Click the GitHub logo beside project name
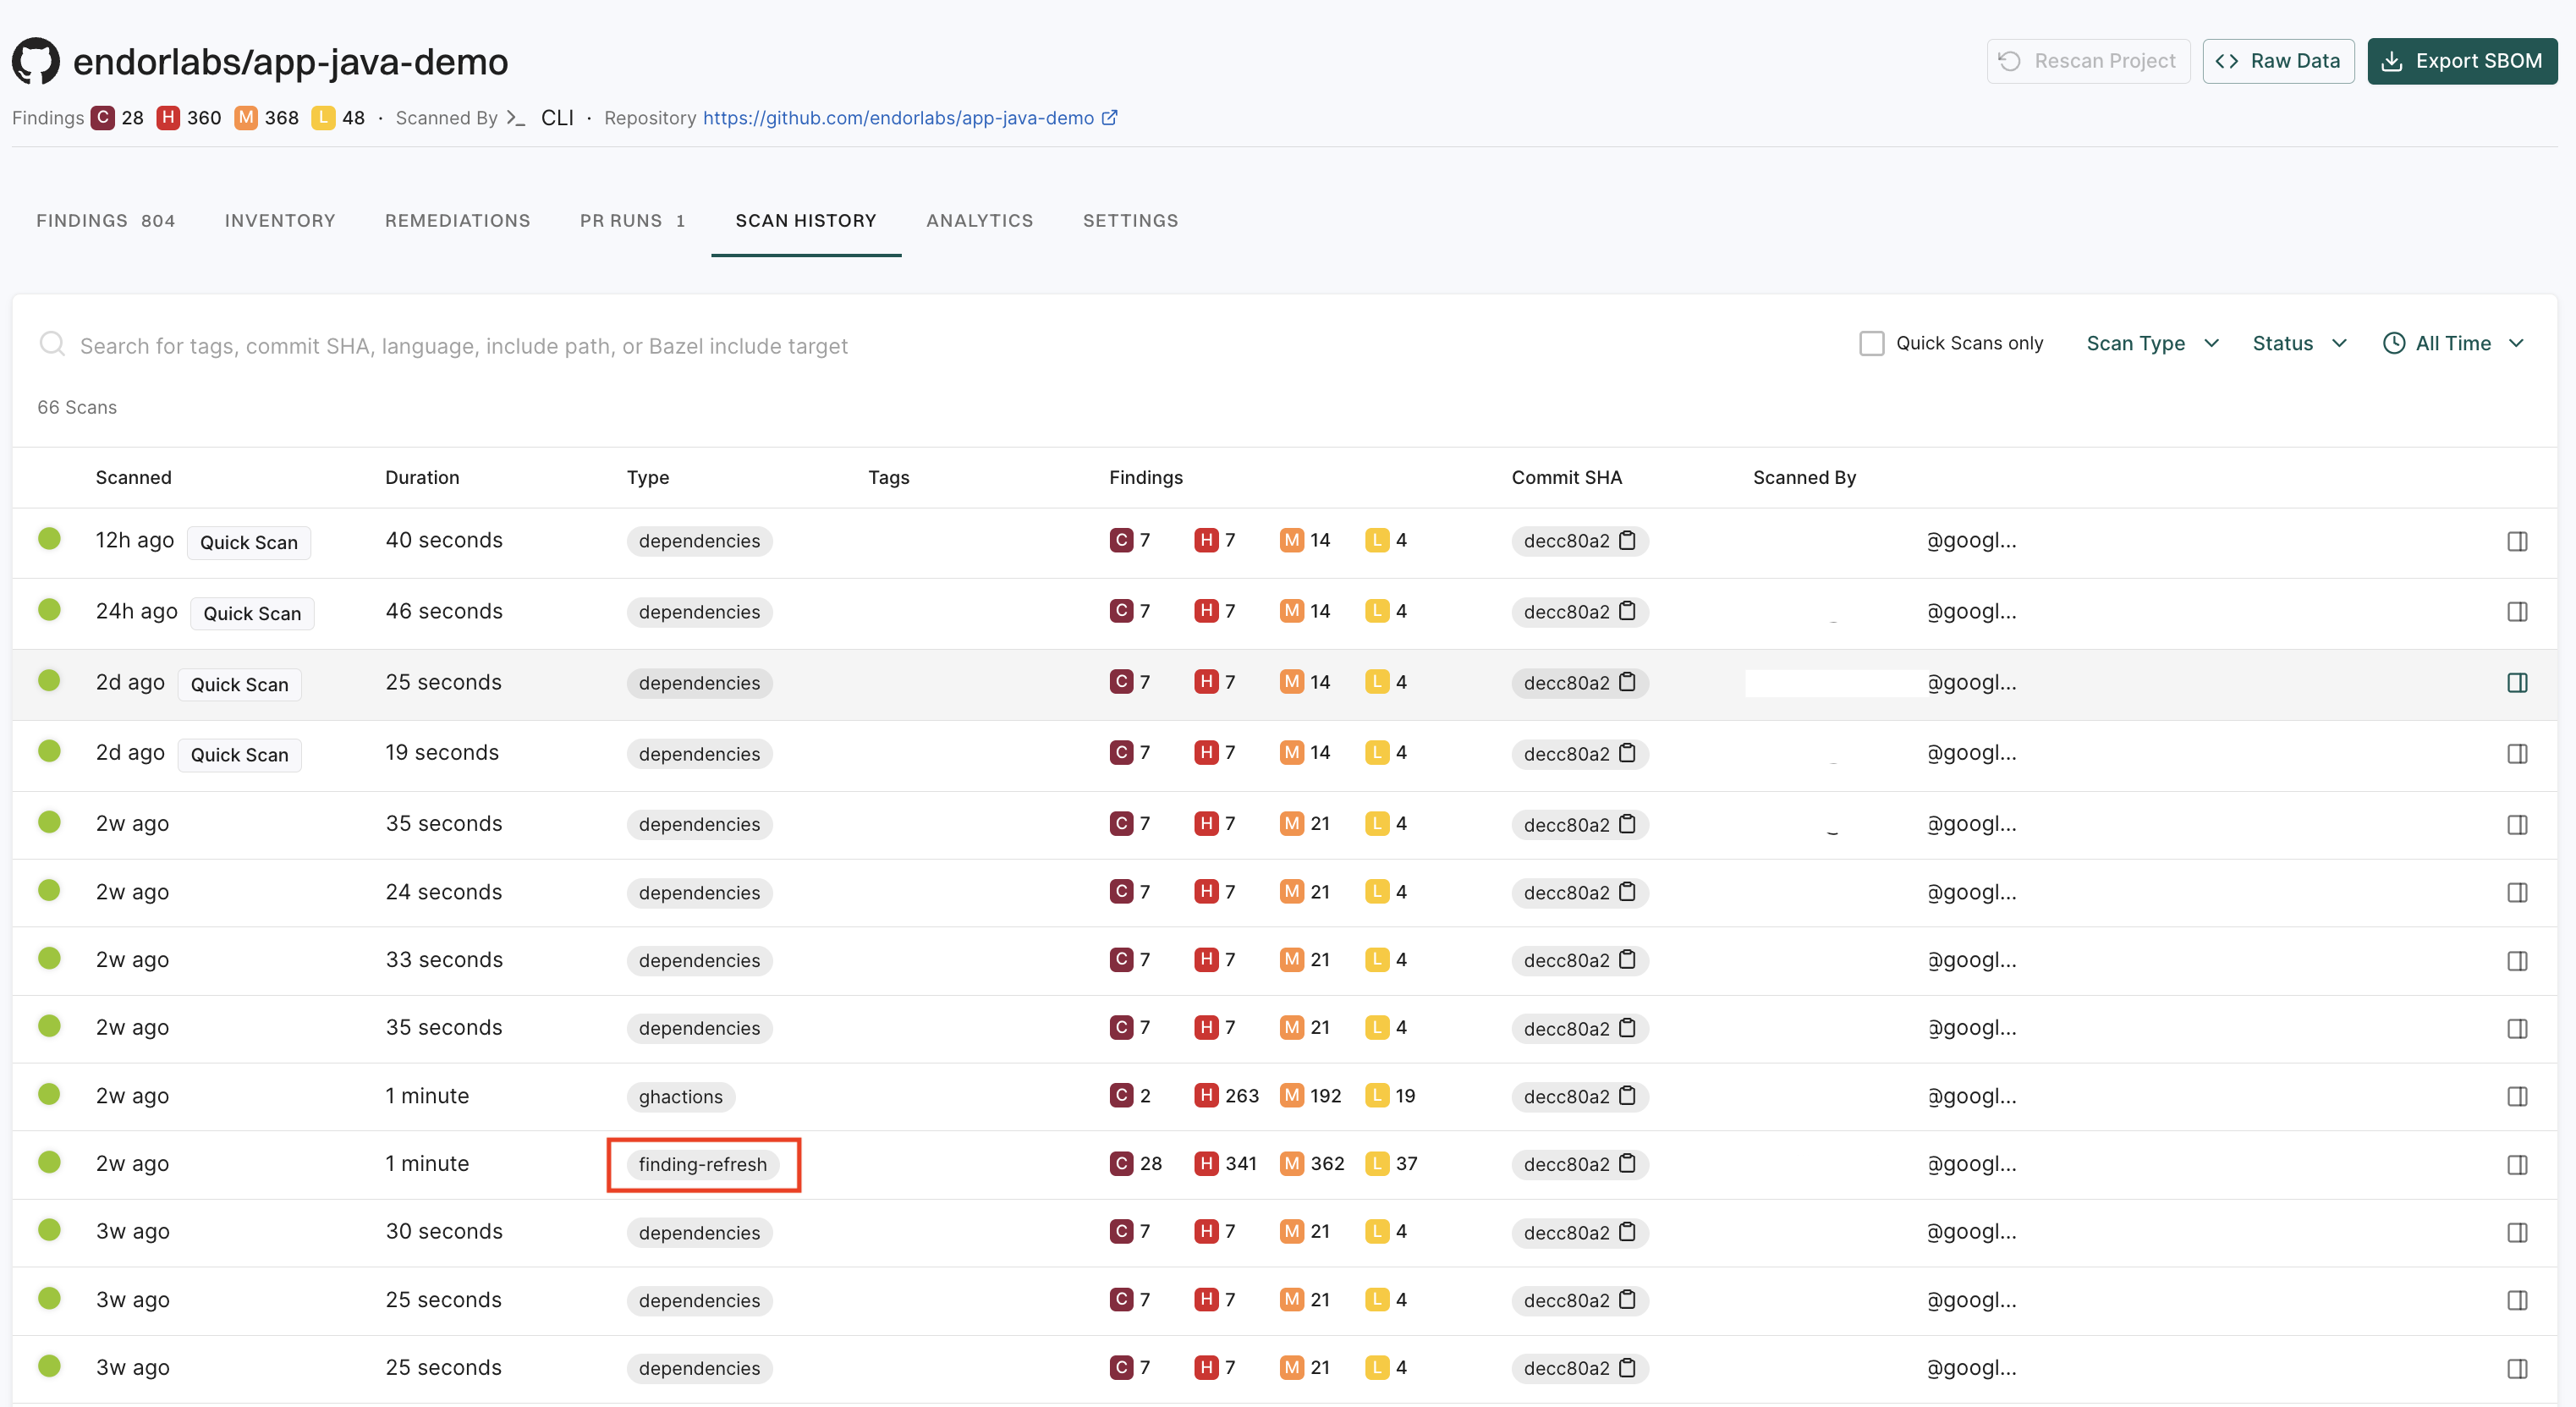 (x=36, y=61)
